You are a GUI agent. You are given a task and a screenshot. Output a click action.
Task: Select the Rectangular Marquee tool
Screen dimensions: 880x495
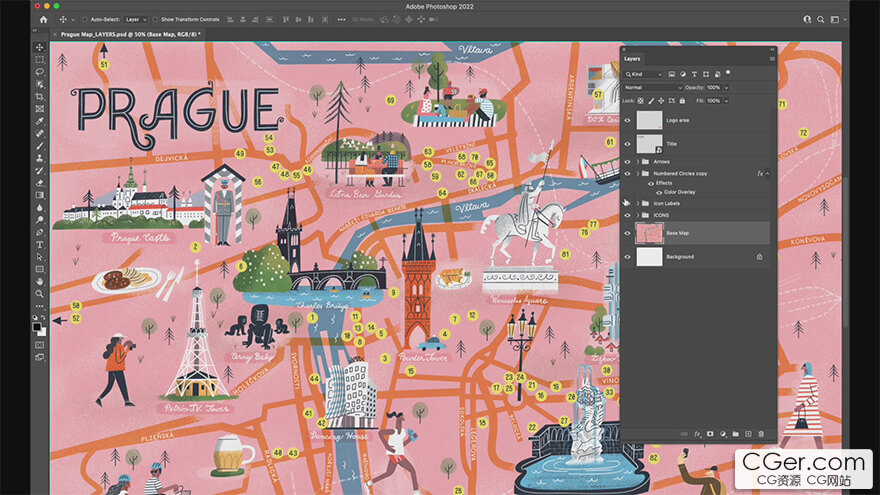point(39,59)
